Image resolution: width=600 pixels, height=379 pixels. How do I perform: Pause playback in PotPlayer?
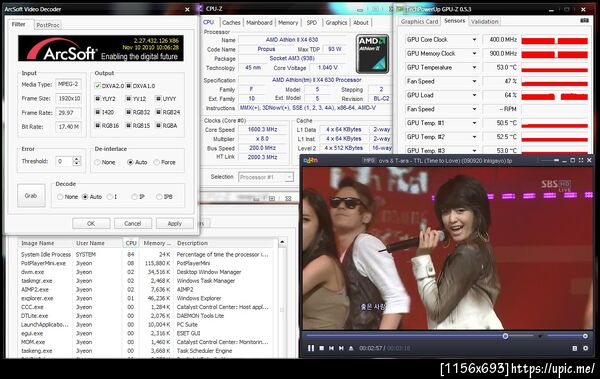pyautogui.click(x=311, y=348)
